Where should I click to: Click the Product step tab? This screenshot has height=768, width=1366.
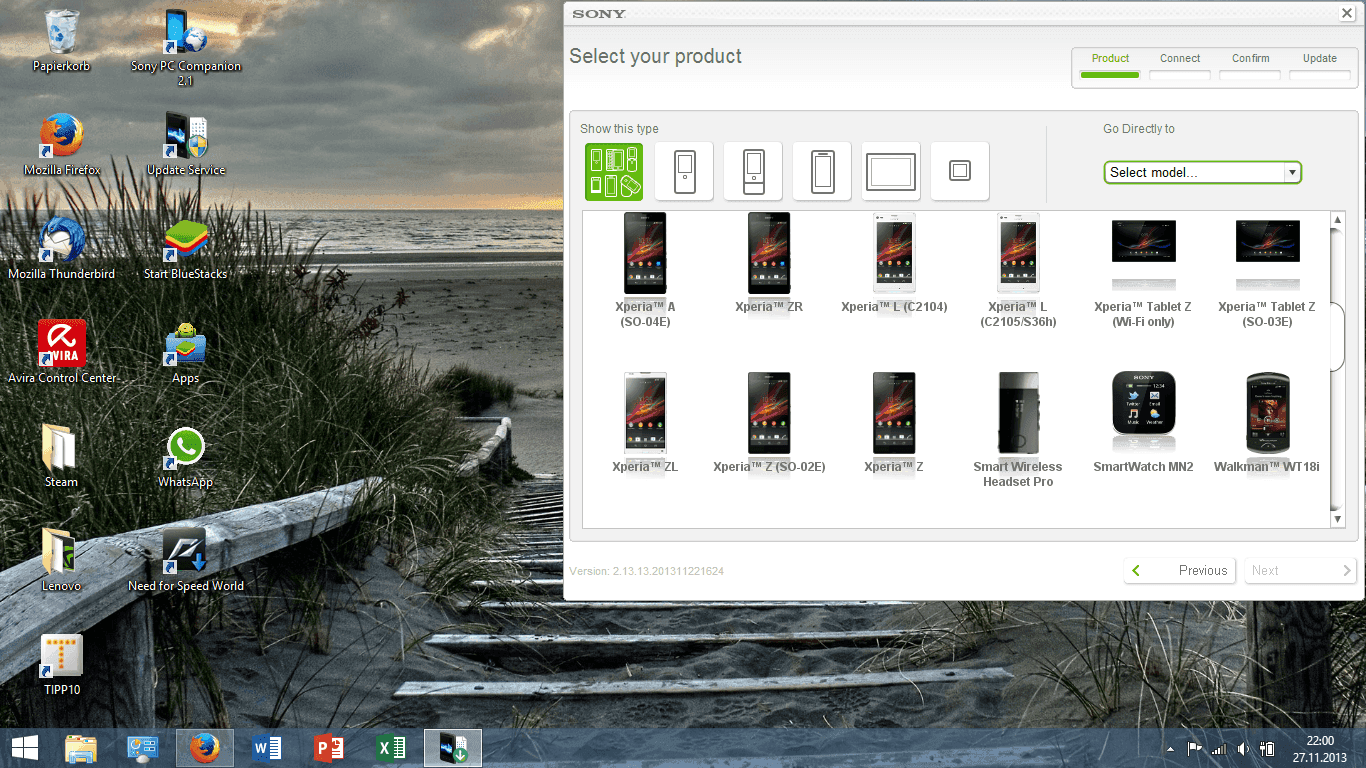[1110, 66]
